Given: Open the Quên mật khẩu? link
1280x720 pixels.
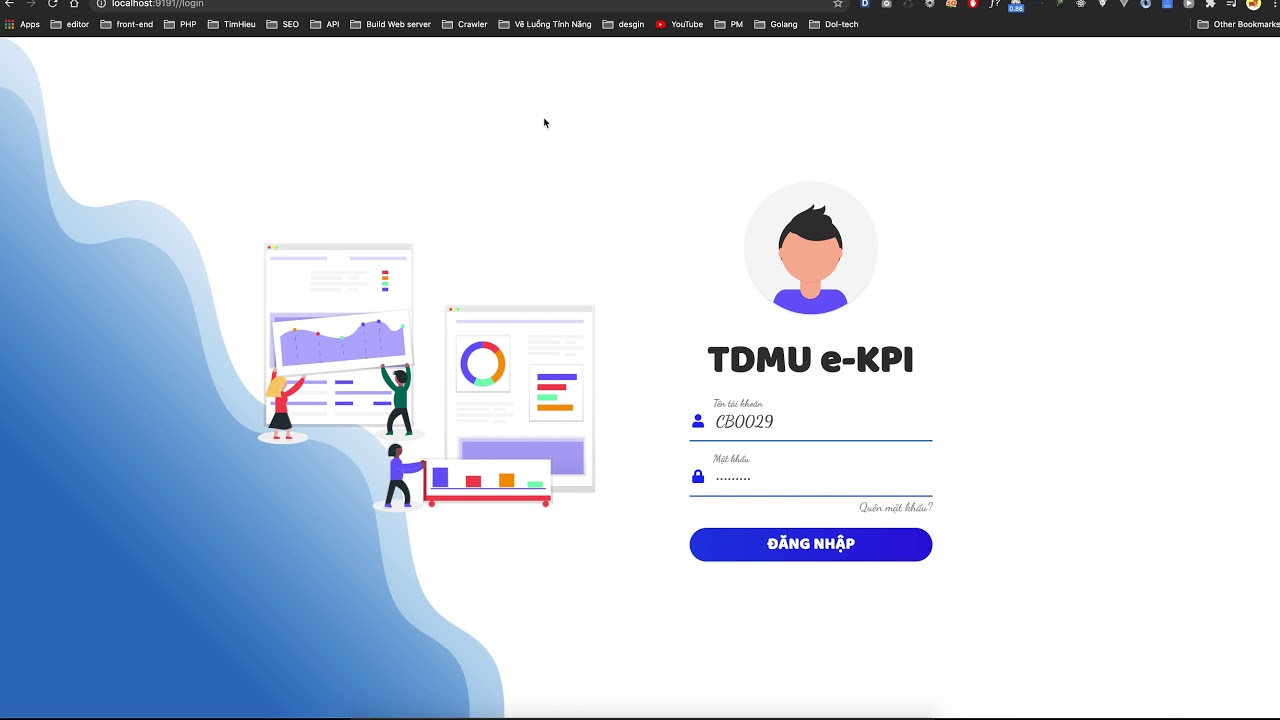Looking at the screenshot, I should [895, 508].
